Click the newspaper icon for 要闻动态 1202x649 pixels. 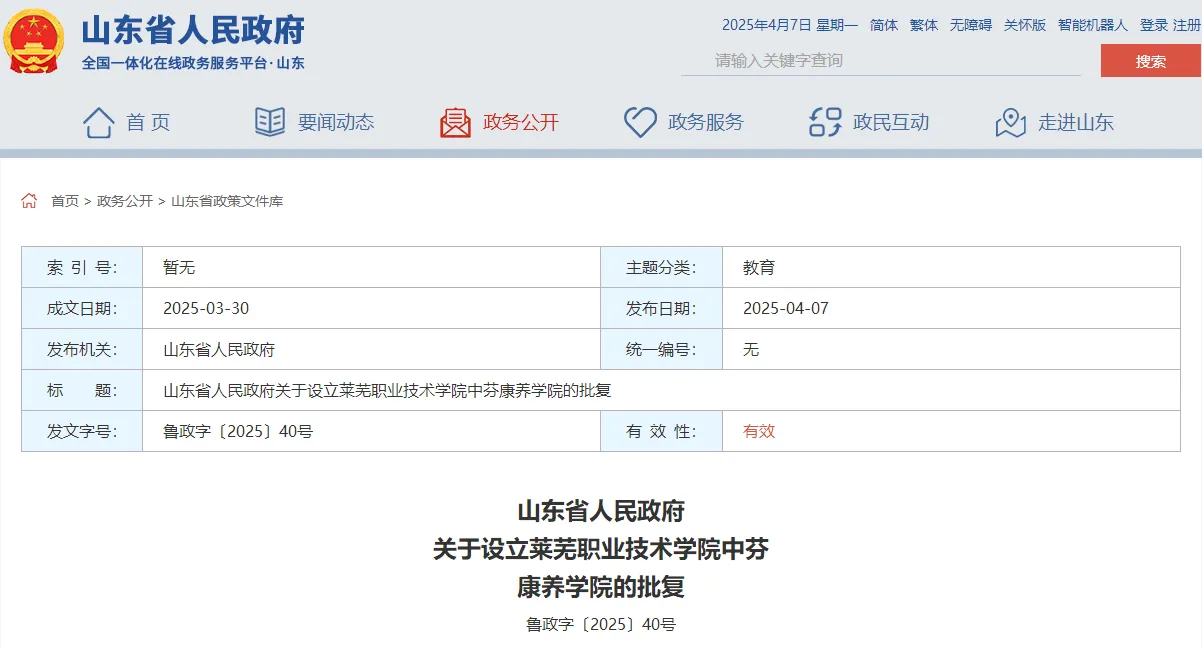[270, 122]
